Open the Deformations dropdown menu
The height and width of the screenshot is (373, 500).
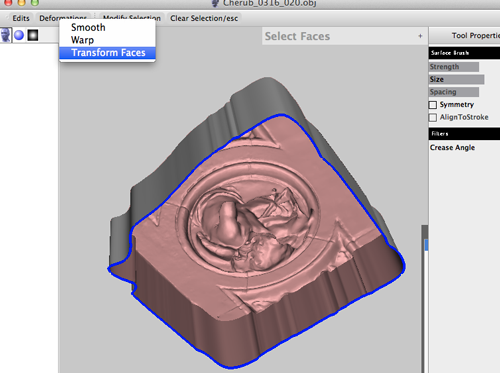coord(63,18)
